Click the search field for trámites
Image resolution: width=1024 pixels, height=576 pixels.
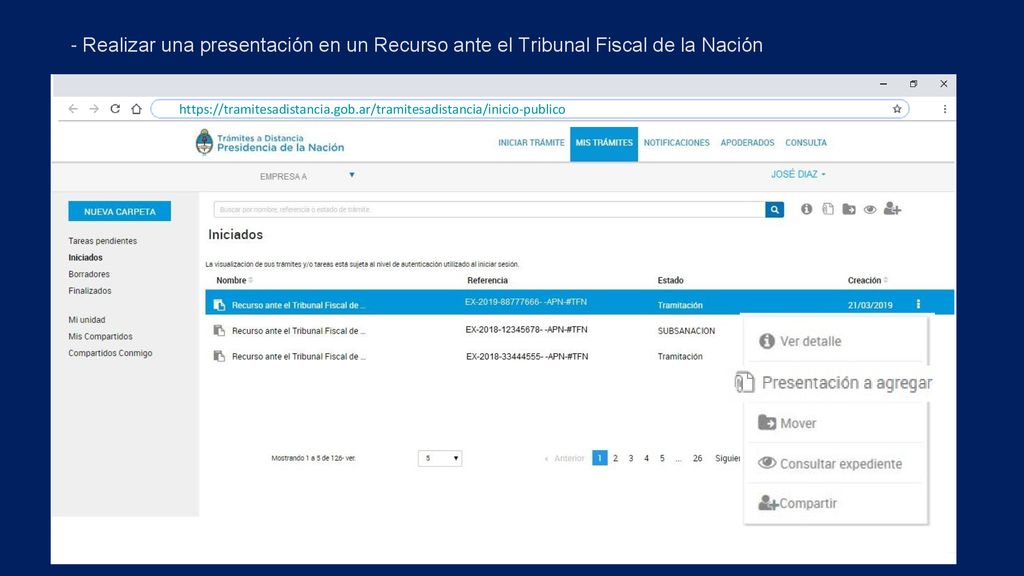pyautogui.click(x=489, y=210)
